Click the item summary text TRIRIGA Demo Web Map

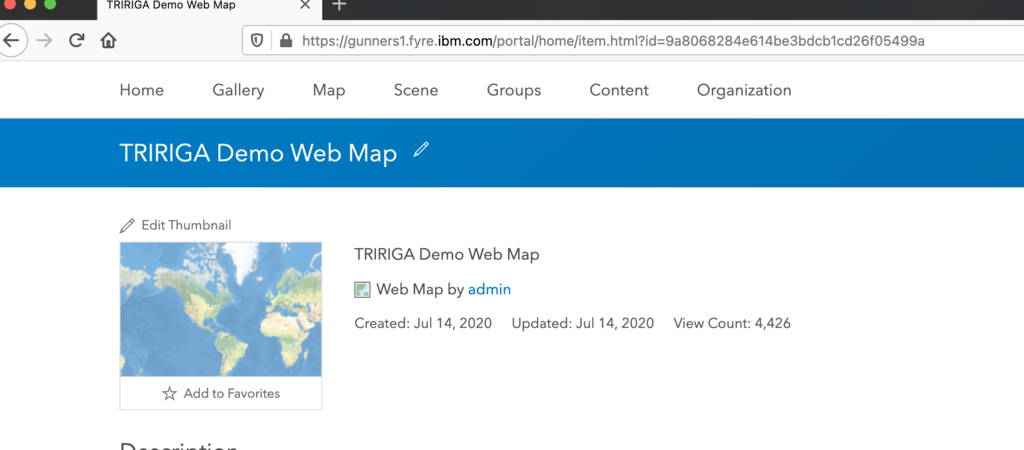click(x=447, y=254)
